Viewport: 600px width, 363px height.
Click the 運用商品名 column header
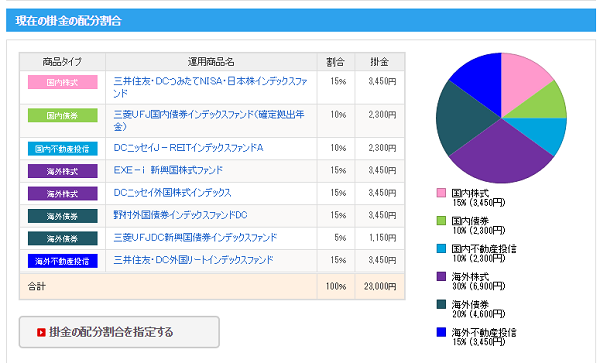pos(211,62)
